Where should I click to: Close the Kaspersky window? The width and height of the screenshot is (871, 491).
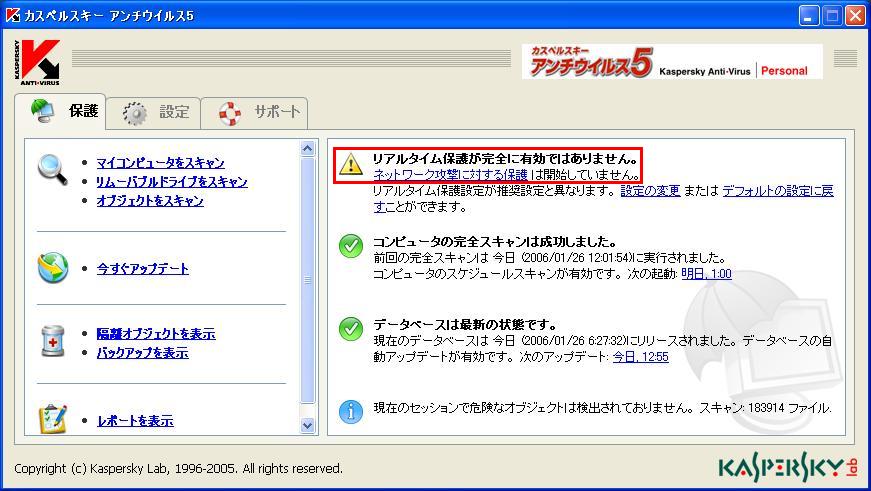[x=855, y=16]
